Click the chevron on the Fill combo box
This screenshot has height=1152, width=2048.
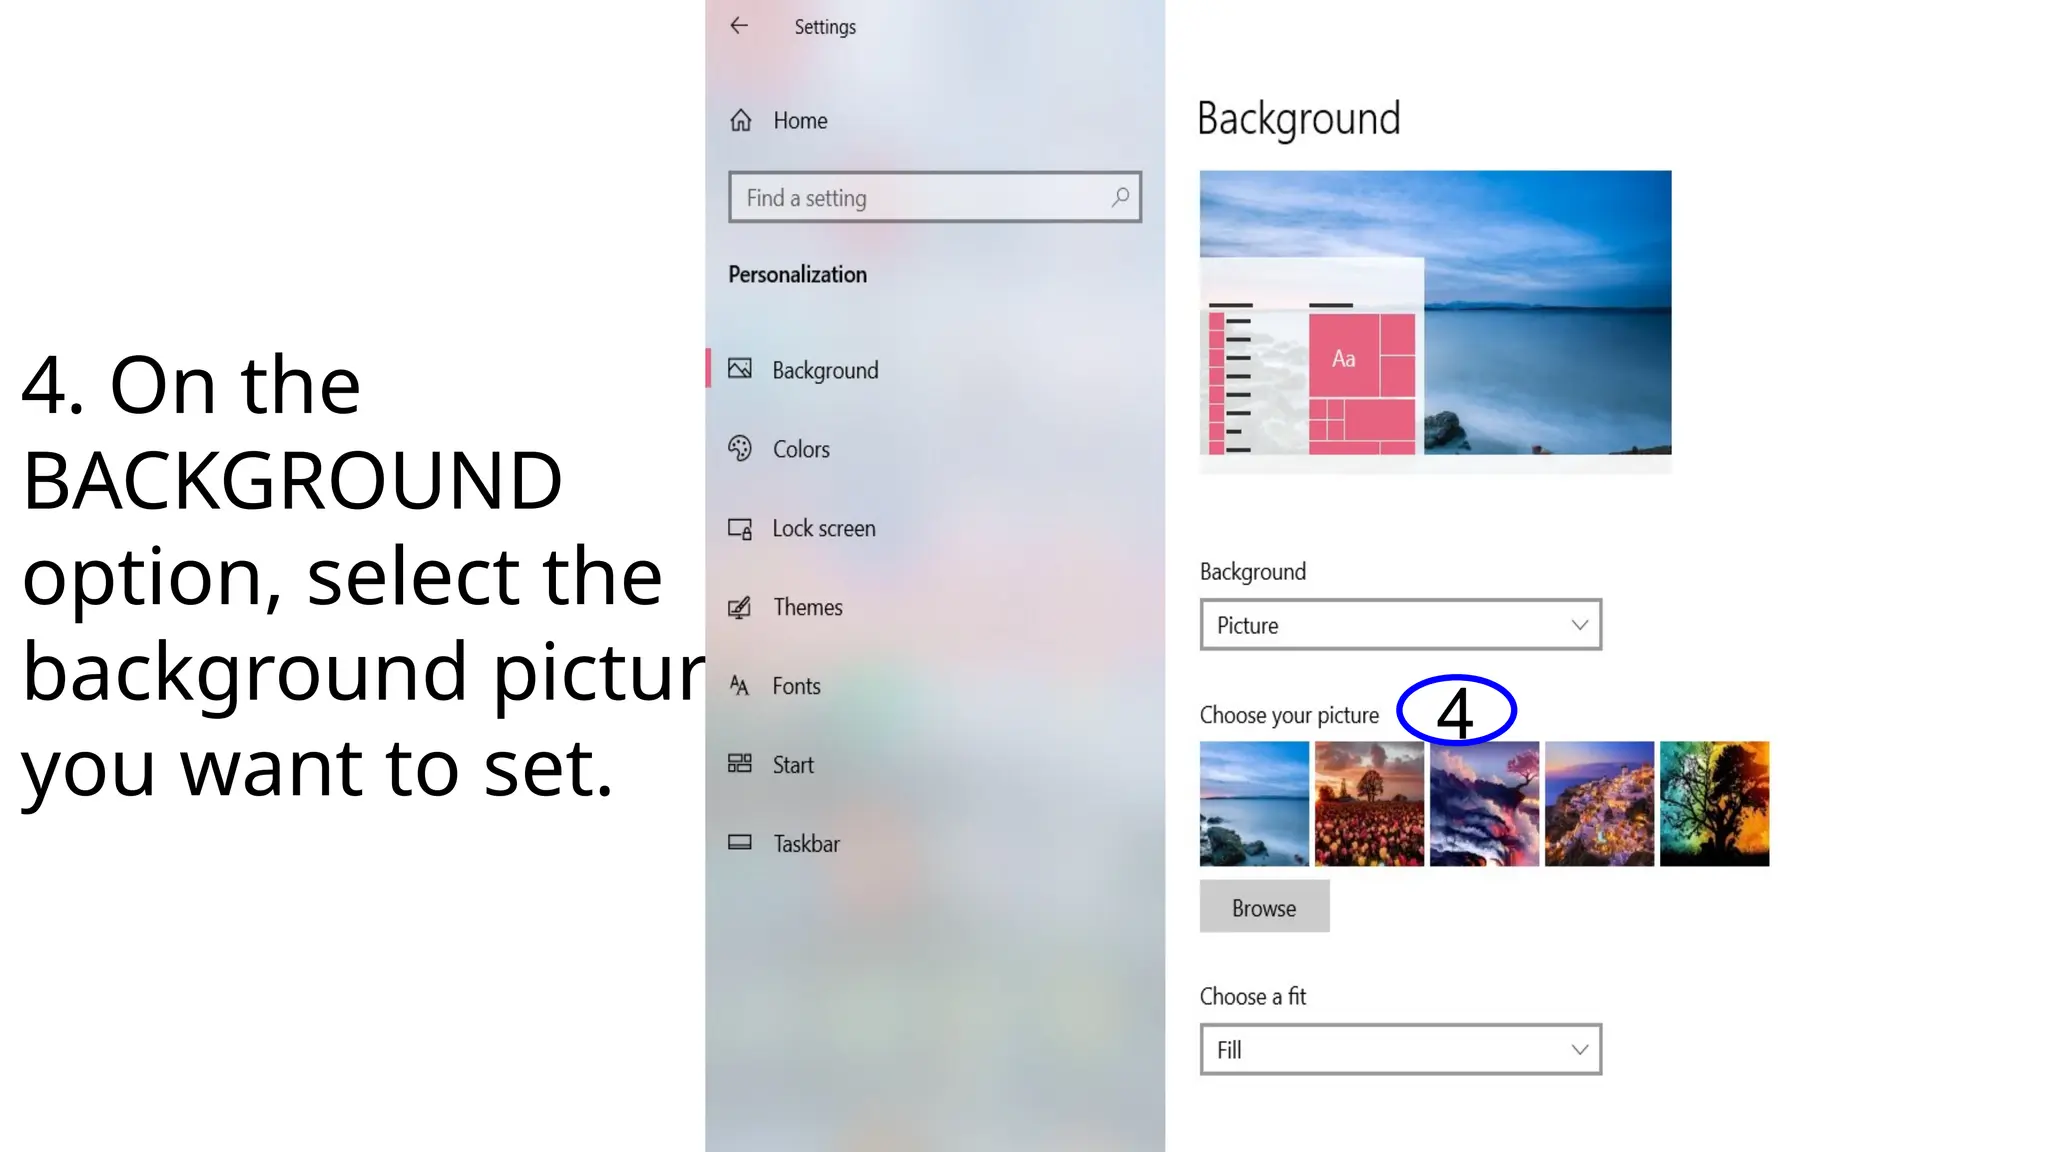[x=1579, y=1050]
